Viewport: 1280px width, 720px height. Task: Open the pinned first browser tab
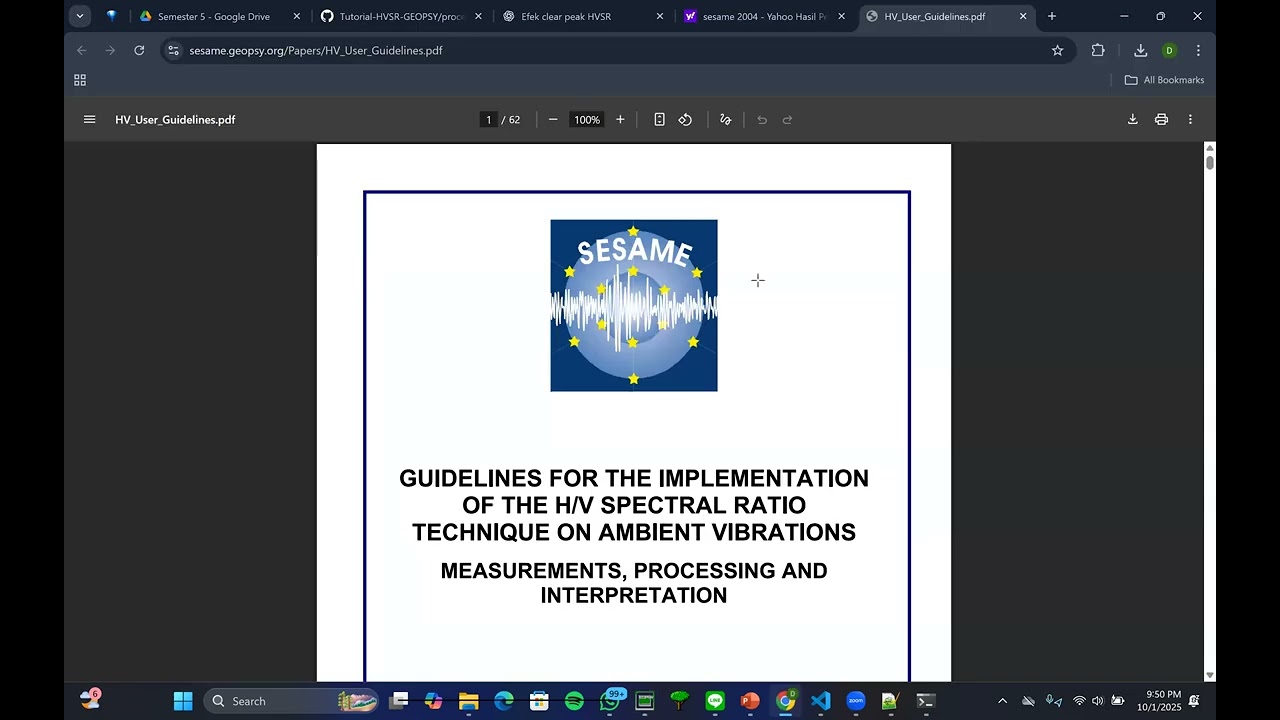[111, 16]
